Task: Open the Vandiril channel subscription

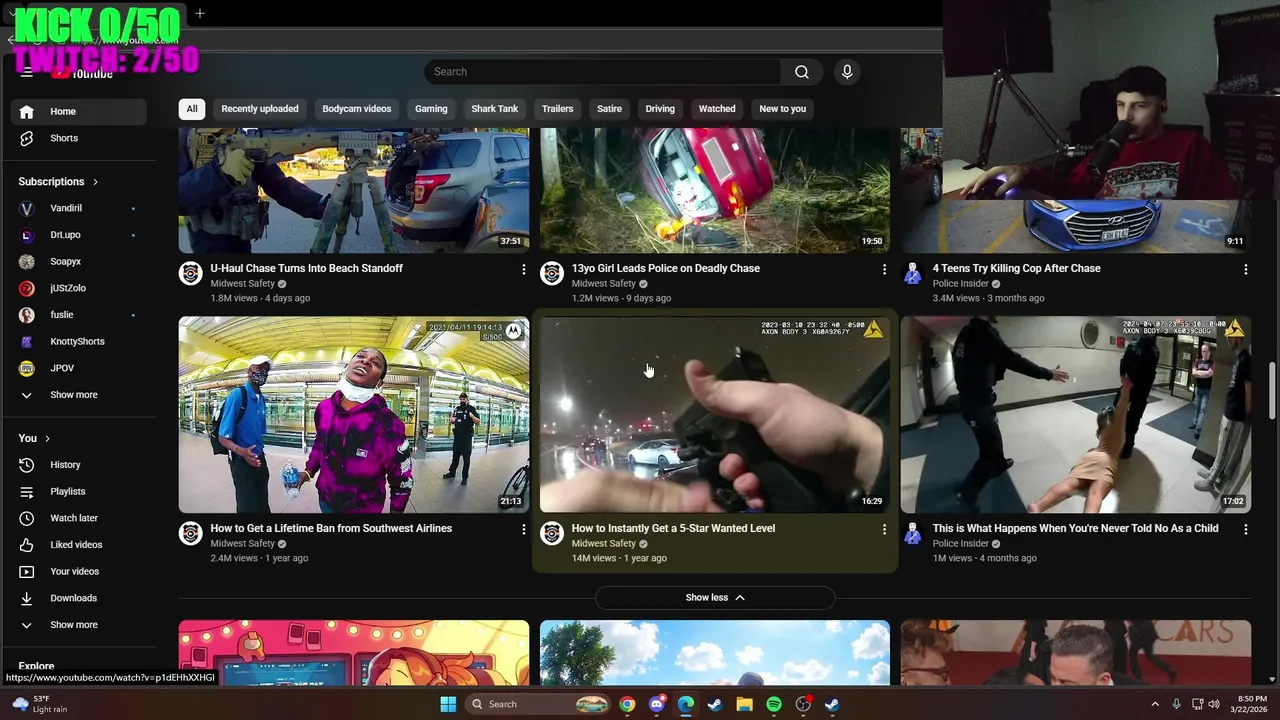Action: (78, 208)
